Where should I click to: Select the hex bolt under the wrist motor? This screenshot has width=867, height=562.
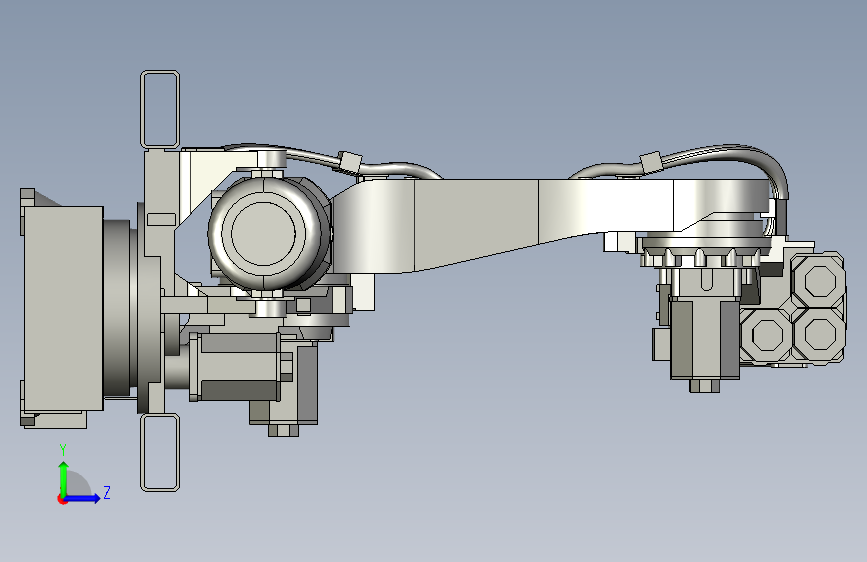pyautogui.click(x=704, y=386)
